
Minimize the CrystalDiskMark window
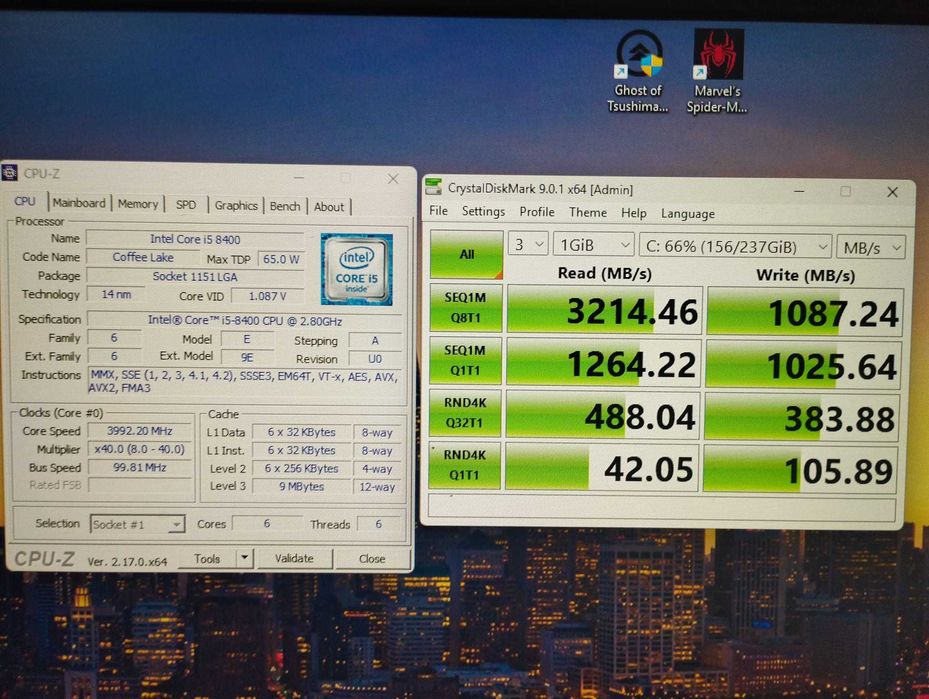[x=799, y=191]
